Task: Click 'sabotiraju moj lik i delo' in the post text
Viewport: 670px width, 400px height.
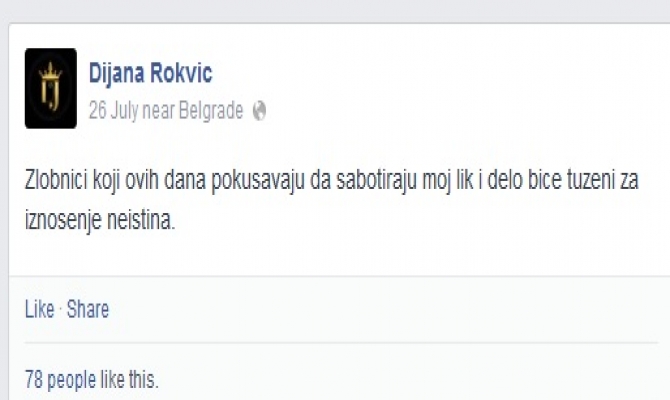Action: click(429, 180)
